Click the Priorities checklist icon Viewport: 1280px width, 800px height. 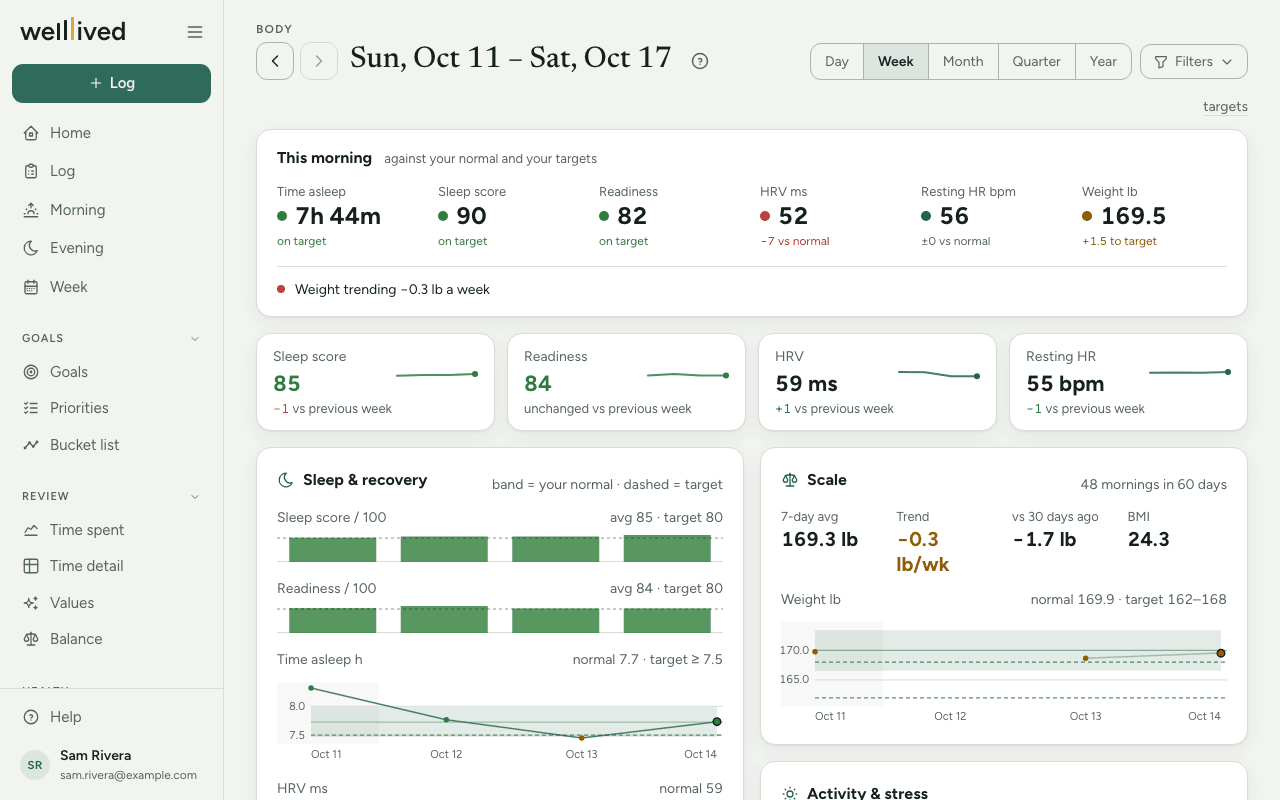pyautogui.click(x=31, y=408)
